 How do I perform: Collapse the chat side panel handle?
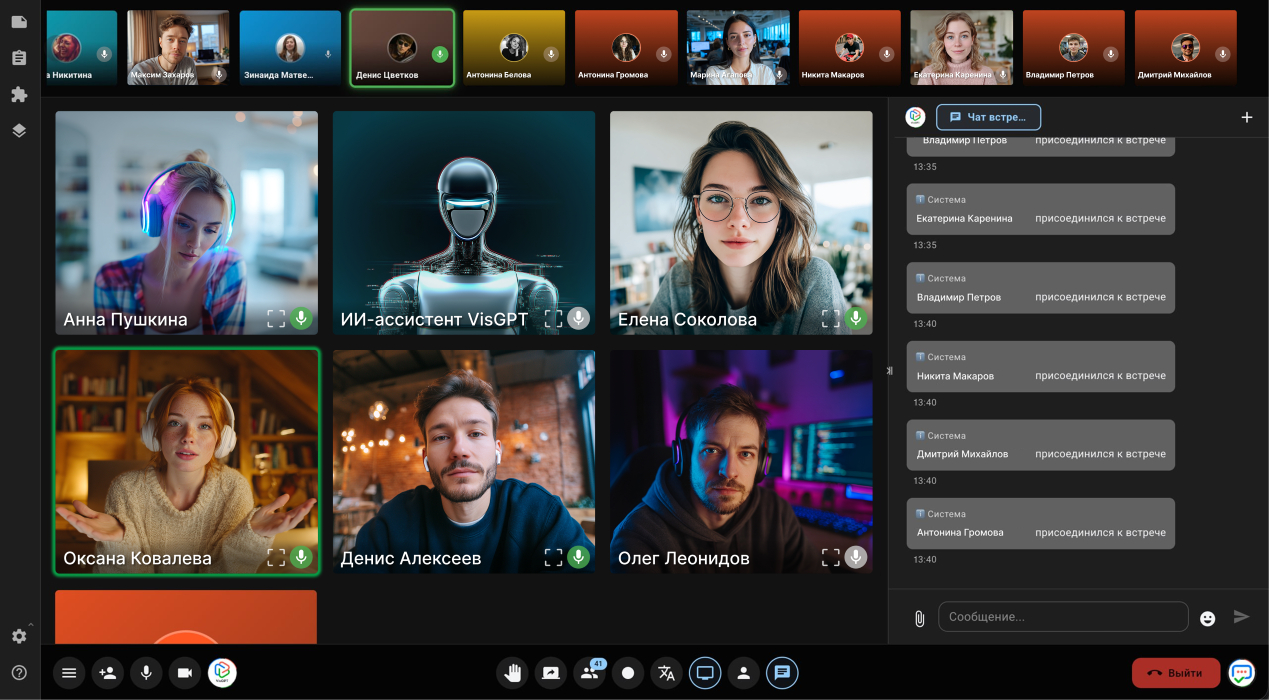(889, 371)
